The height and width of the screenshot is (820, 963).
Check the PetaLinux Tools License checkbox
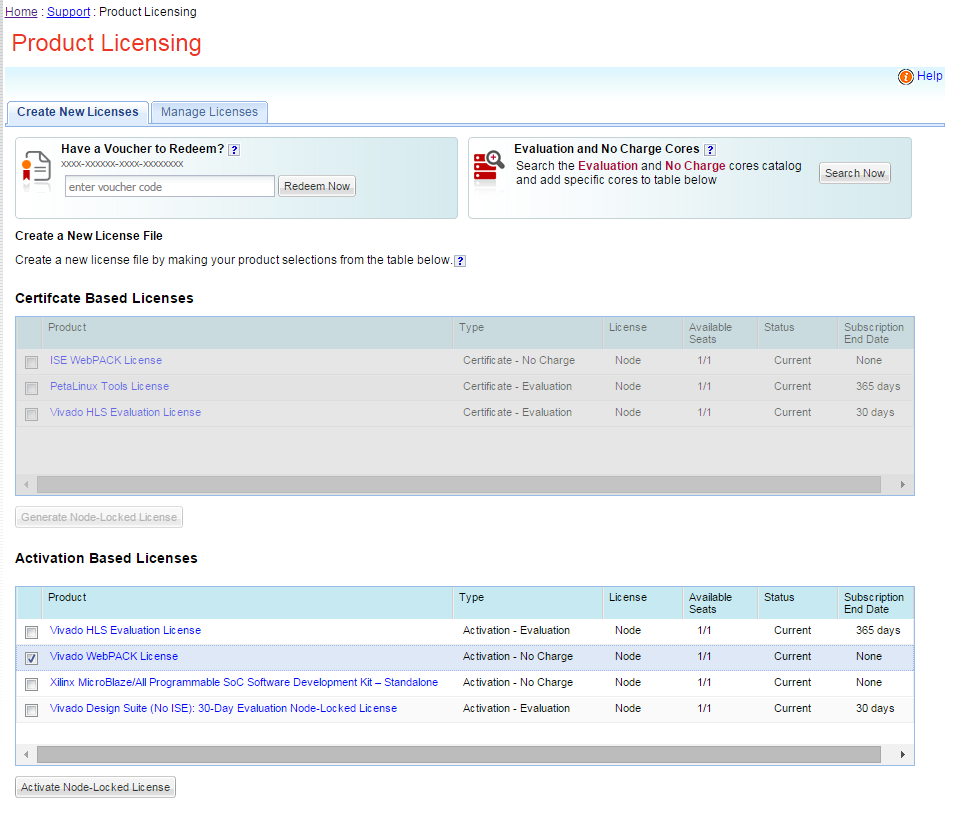(x=31, y=388)
